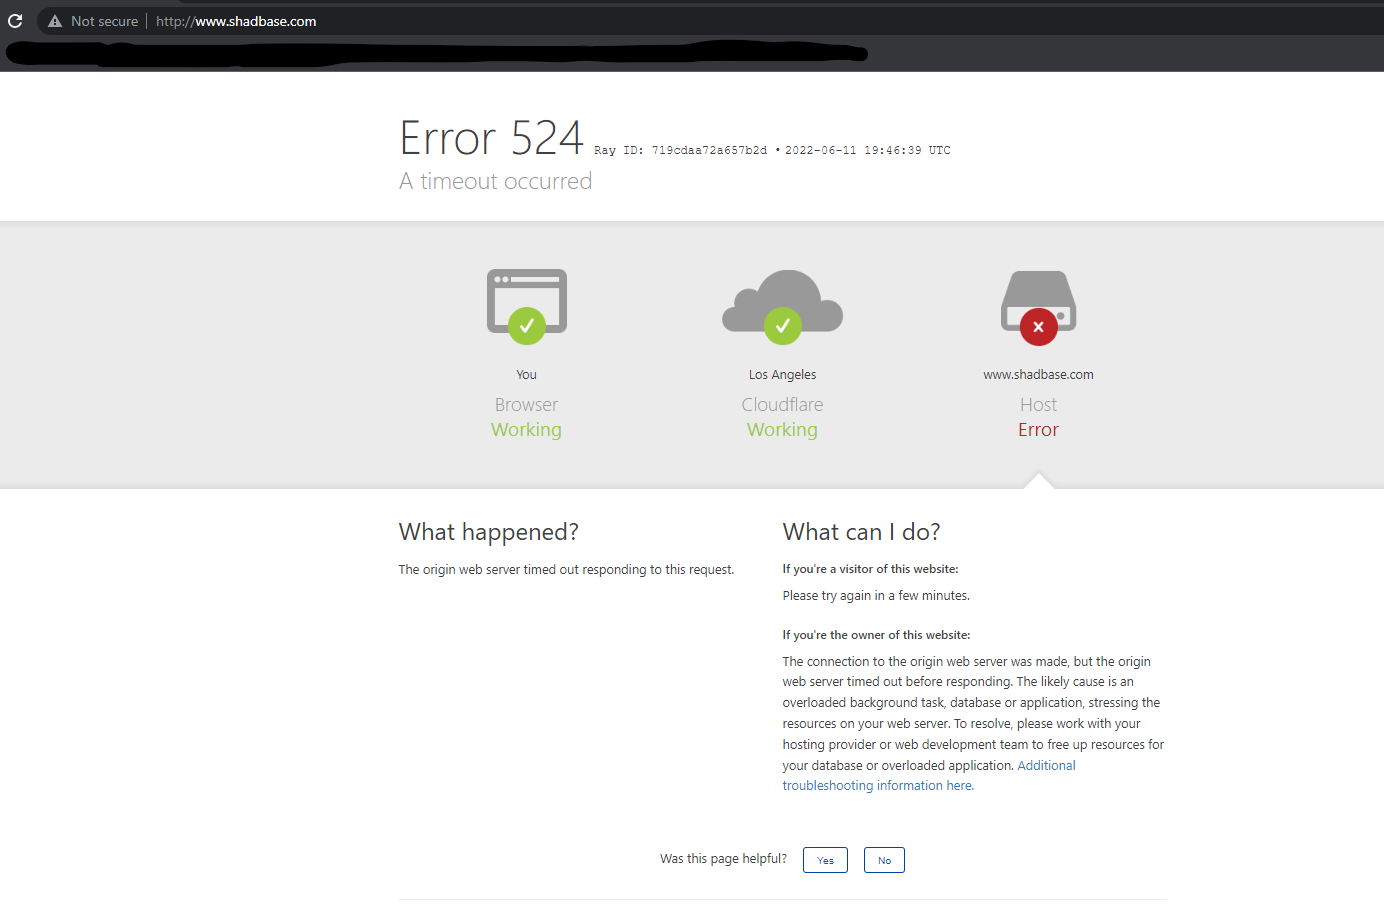The image size is (1384, 921).
Task: Select the timestamp 2022-06-11 19:46:39 UTC
Action: click(868, 150)
